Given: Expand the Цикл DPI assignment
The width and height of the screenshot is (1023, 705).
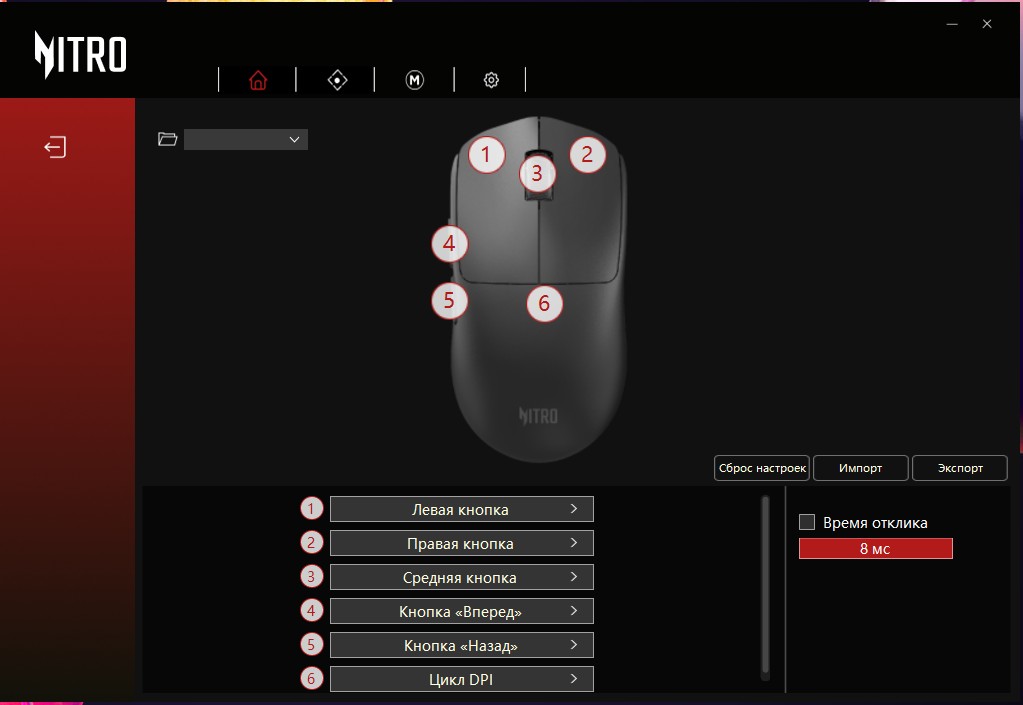Looking at the screenshot, I should pyautogui.click(x=461, y=679).
